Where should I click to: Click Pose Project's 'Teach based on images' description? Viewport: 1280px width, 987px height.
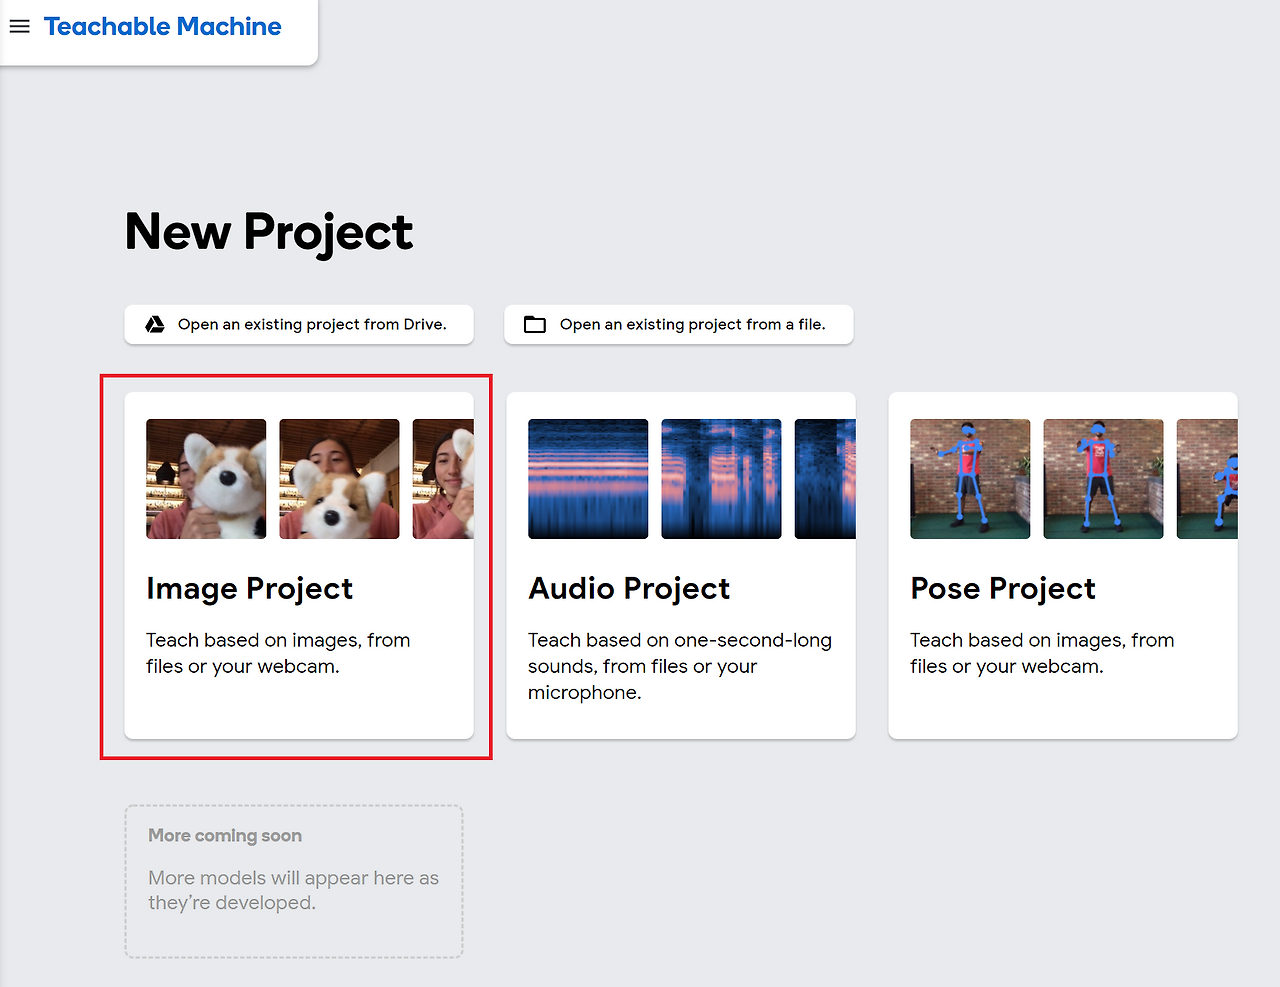1042,653
